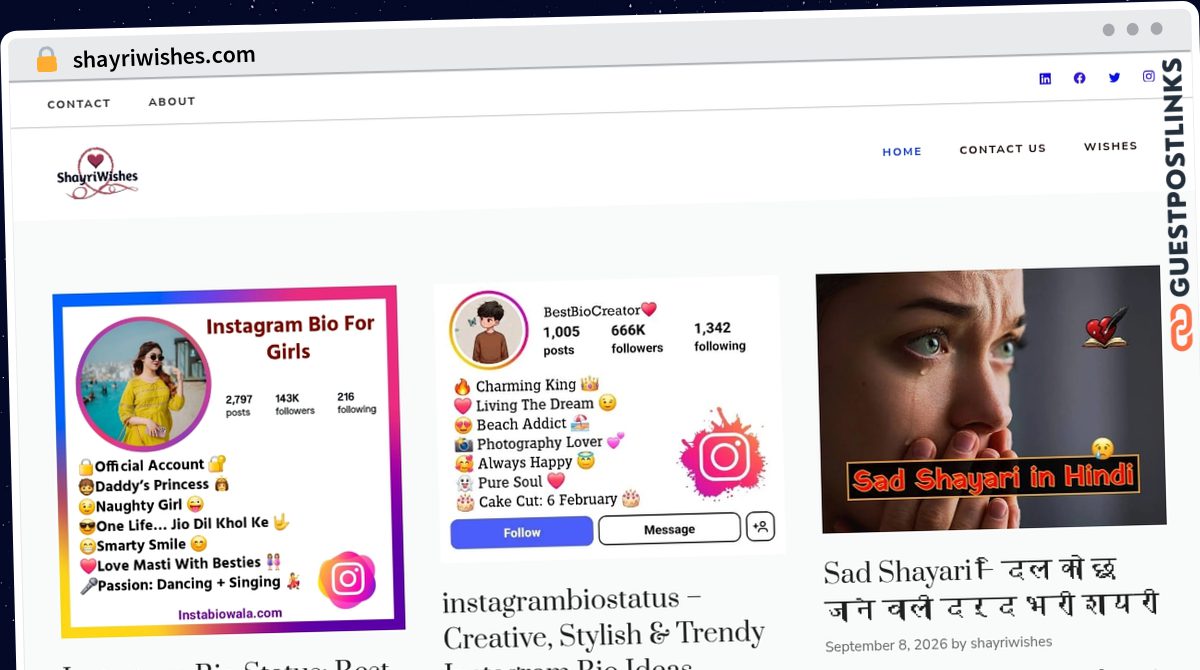The width and height of the screenshot is (1200, 670).
Task: Click the Instabiowala.com text
Action: click(230, 614)
